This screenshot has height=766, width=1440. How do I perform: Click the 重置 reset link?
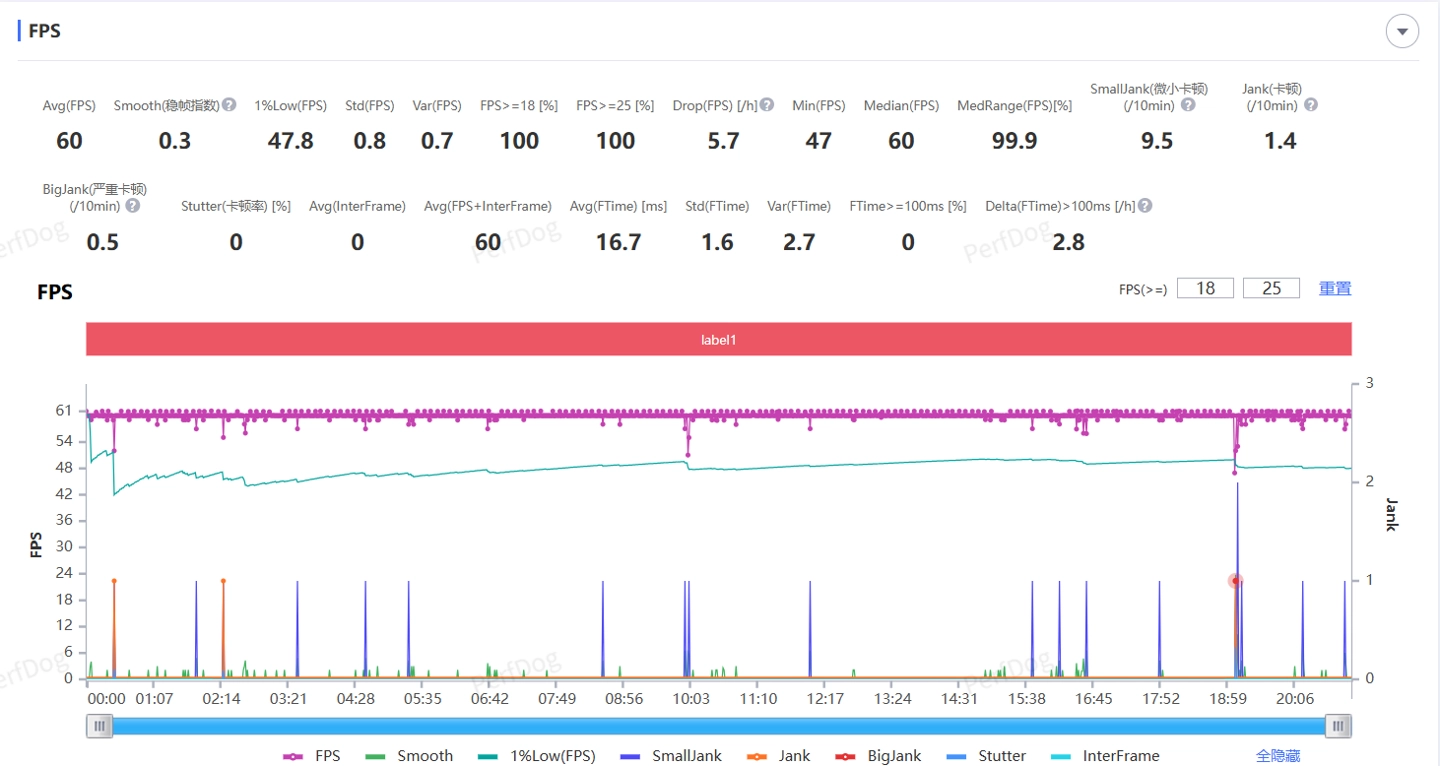point(1335,288)
